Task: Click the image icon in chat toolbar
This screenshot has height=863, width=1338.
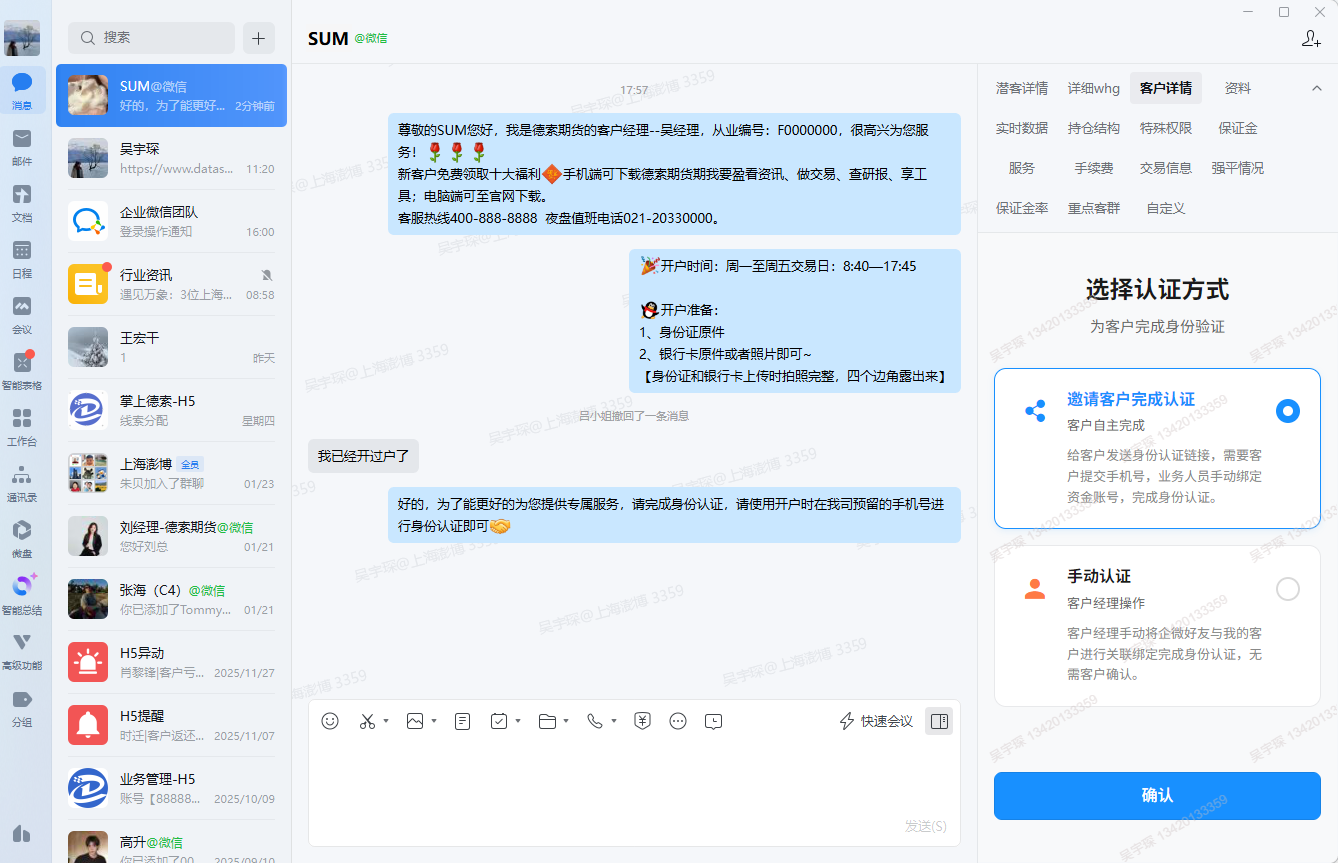Action: point(415,721)
